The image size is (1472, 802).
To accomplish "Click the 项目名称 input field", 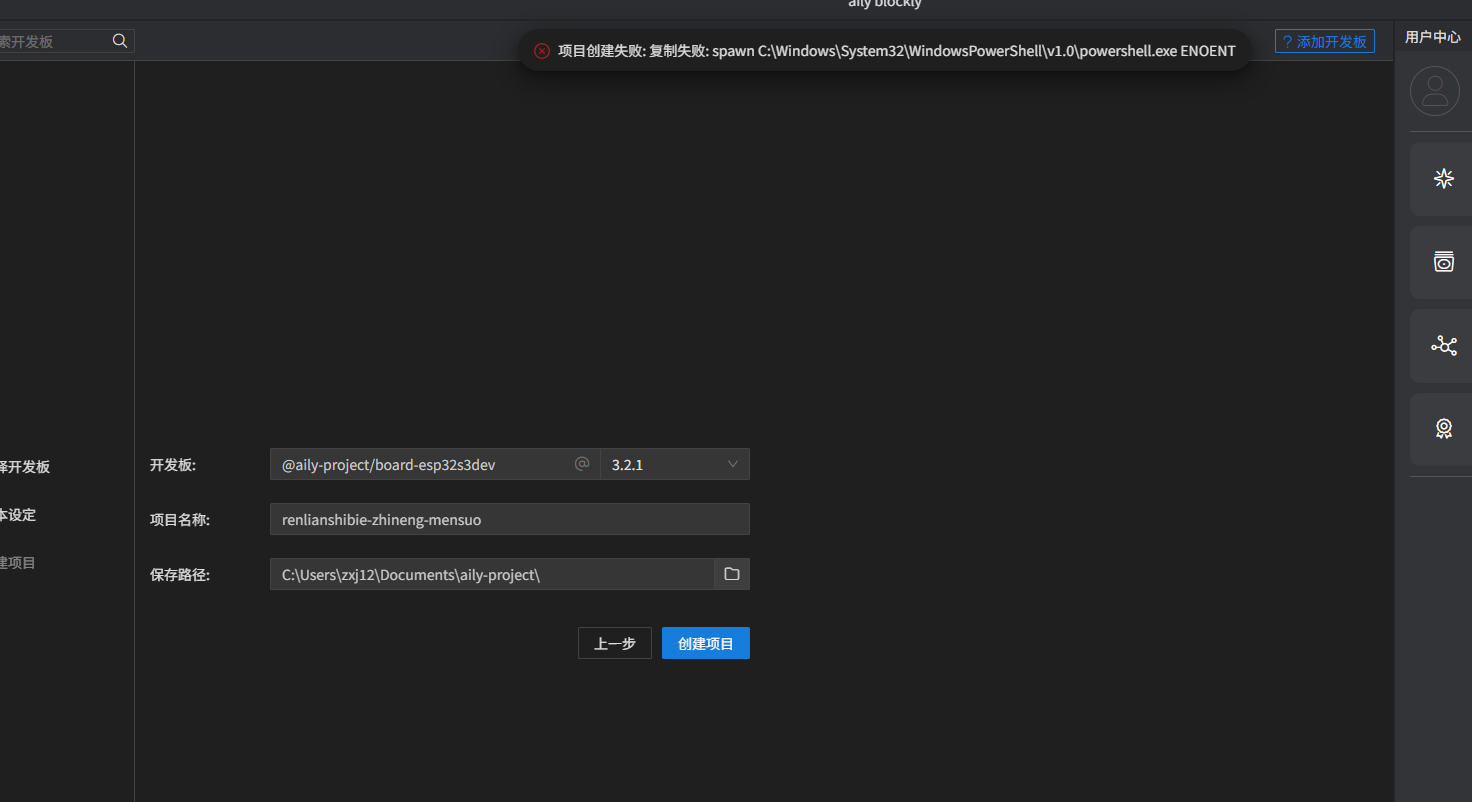I will coord(510,519).
